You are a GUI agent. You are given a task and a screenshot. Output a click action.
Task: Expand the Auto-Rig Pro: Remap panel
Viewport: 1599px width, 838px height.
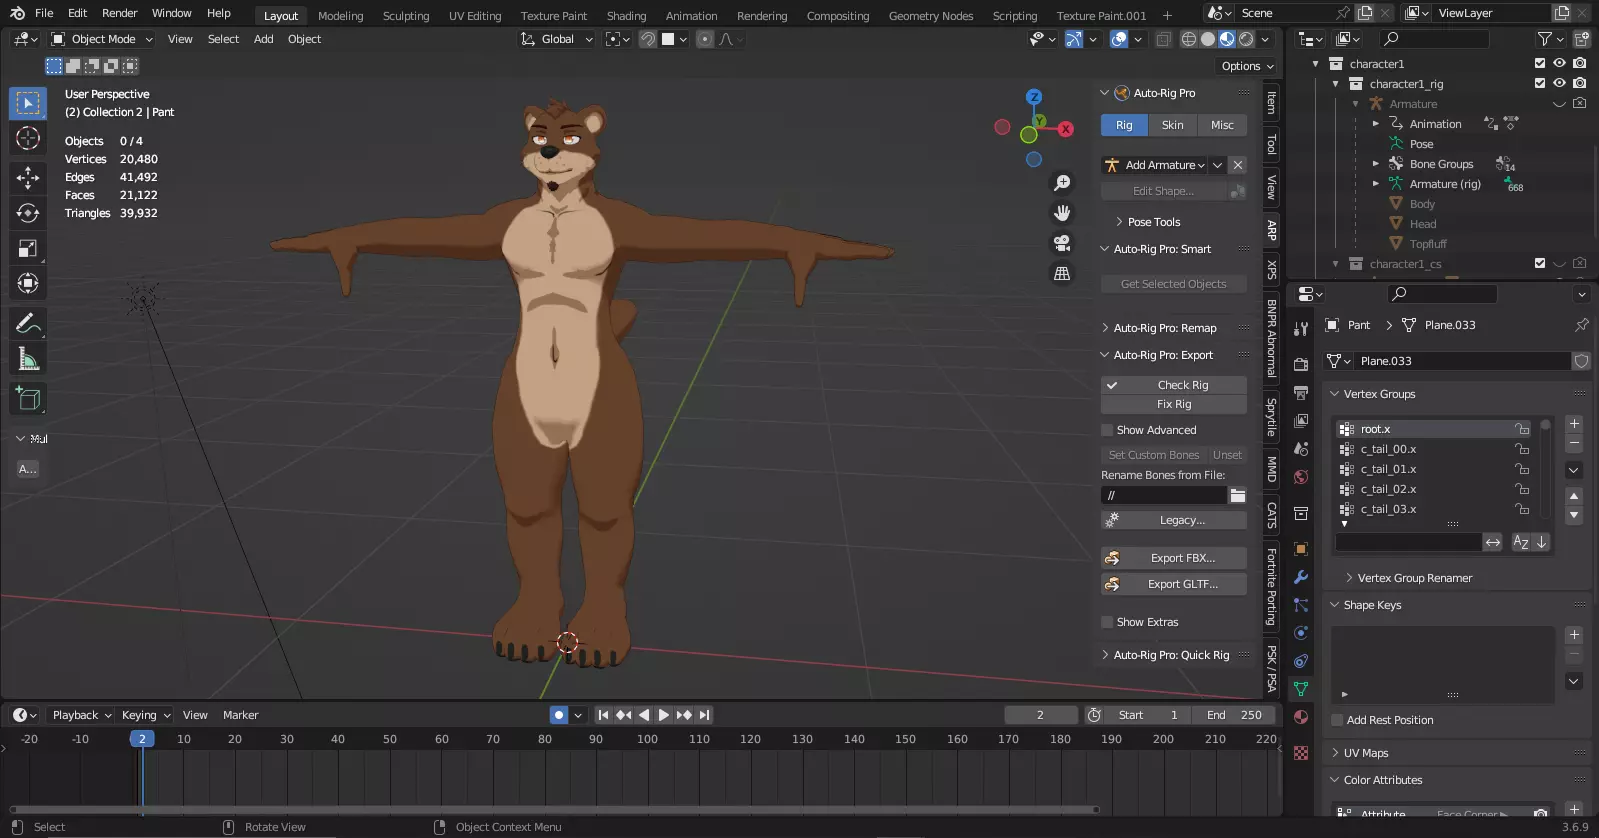[1164, 328]
